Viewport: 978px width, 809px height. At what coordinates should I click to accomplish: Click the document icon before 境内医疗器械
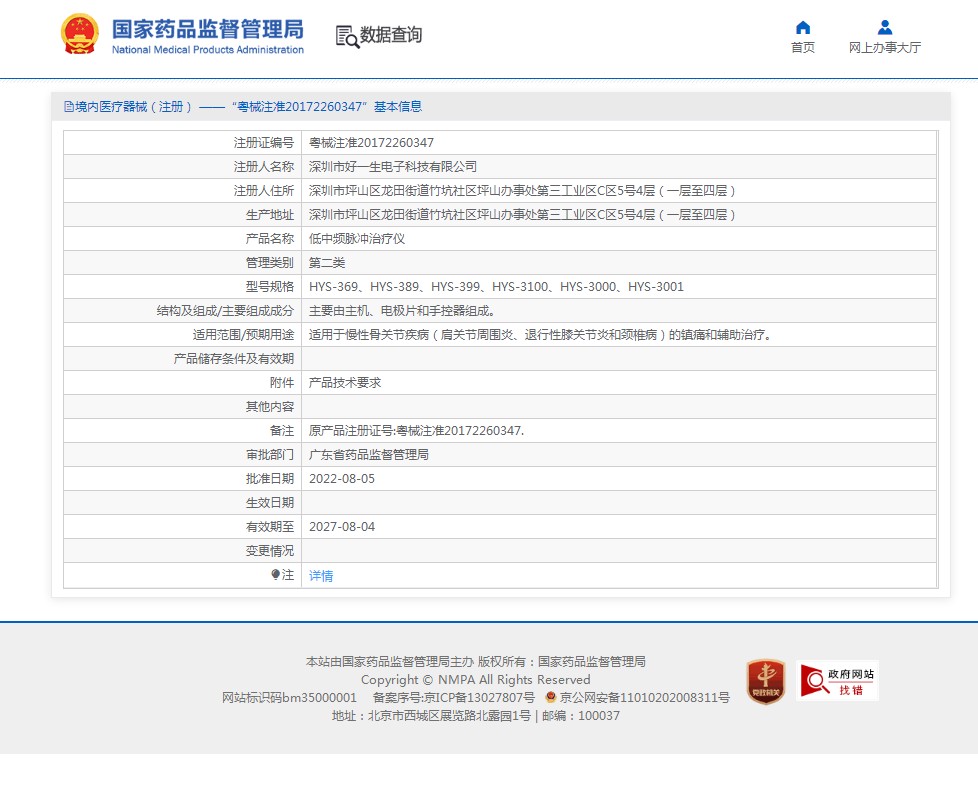click(x=69, y=107)
